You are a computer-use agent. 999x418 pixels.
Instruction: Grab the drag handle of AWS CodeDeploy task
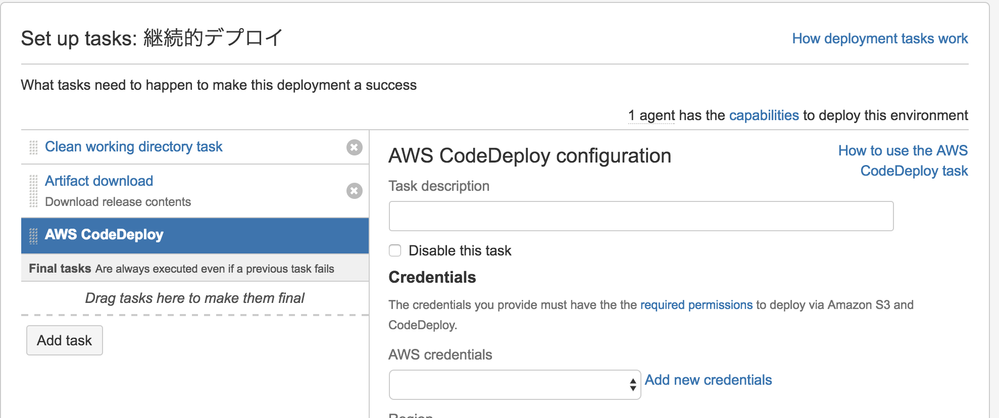pyautogui.click(x=33, y=235)
